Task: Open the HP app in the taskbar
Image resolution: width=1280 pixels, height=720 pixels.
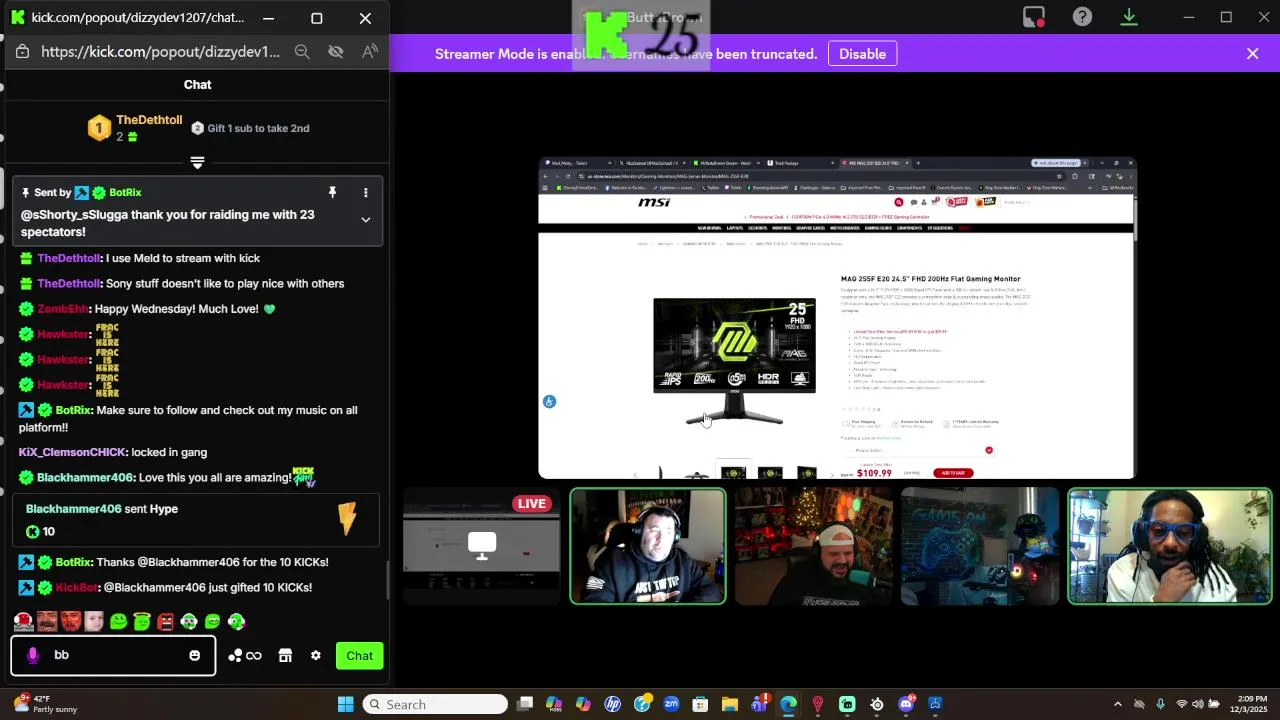Action: click(613, 704)
